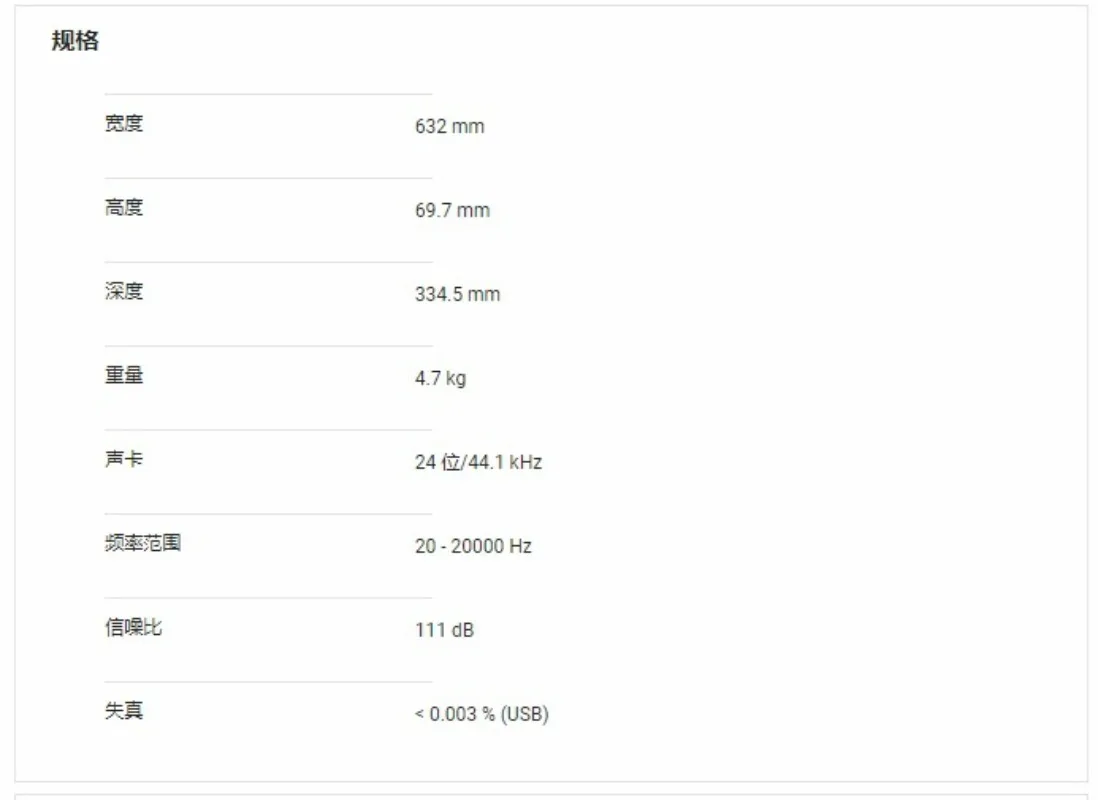Click the kHz text in sound card row
The image size is (1098, 800).
click(x=525, y=462)
